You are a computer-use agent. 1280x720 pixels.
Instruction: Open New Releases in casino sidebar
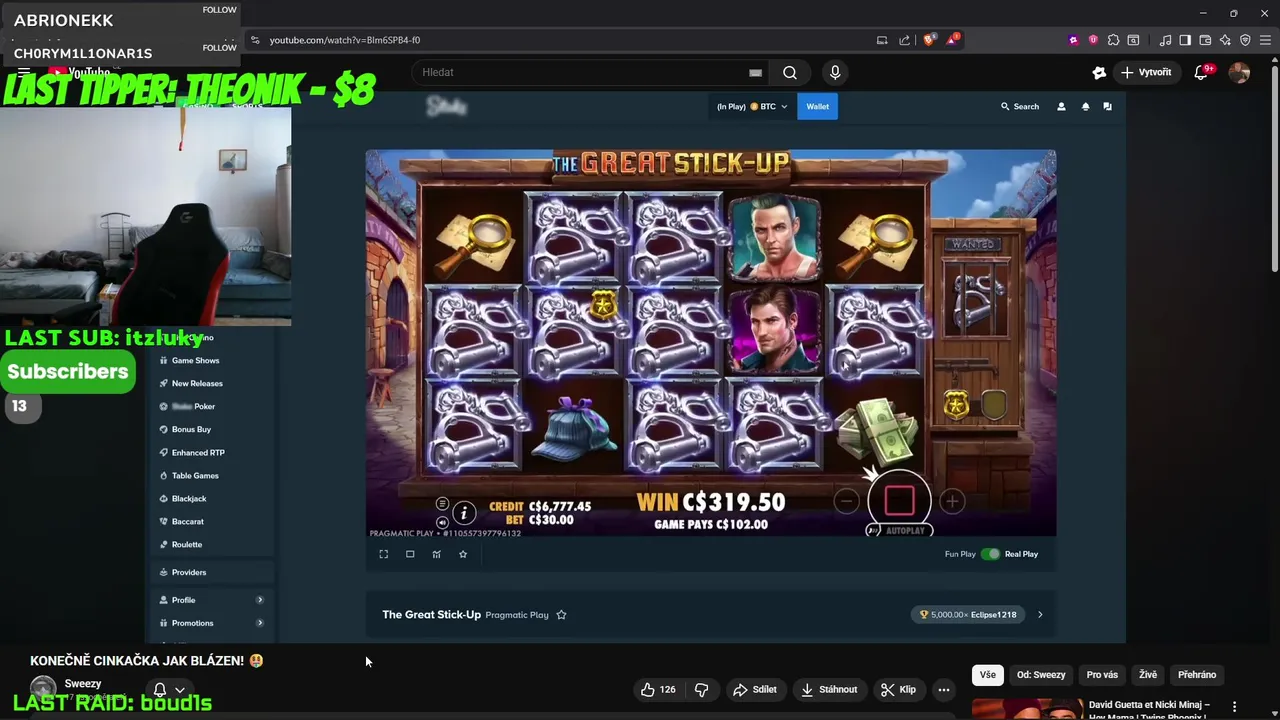click(x=197, y=383)
